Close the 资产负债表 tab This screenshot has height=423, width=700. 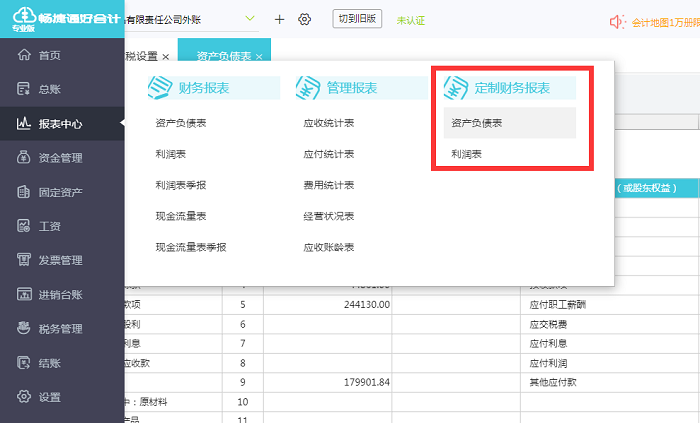(x=259, y=57)
